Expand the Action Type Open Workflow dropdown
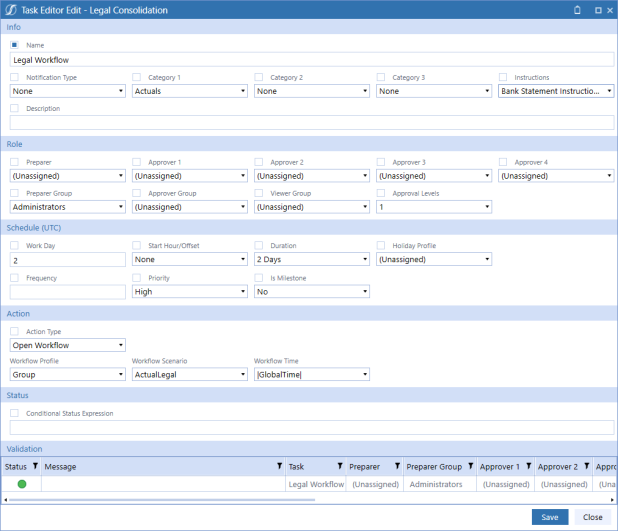This screenshot has height=531, width=618. click(x=68, y=345)
